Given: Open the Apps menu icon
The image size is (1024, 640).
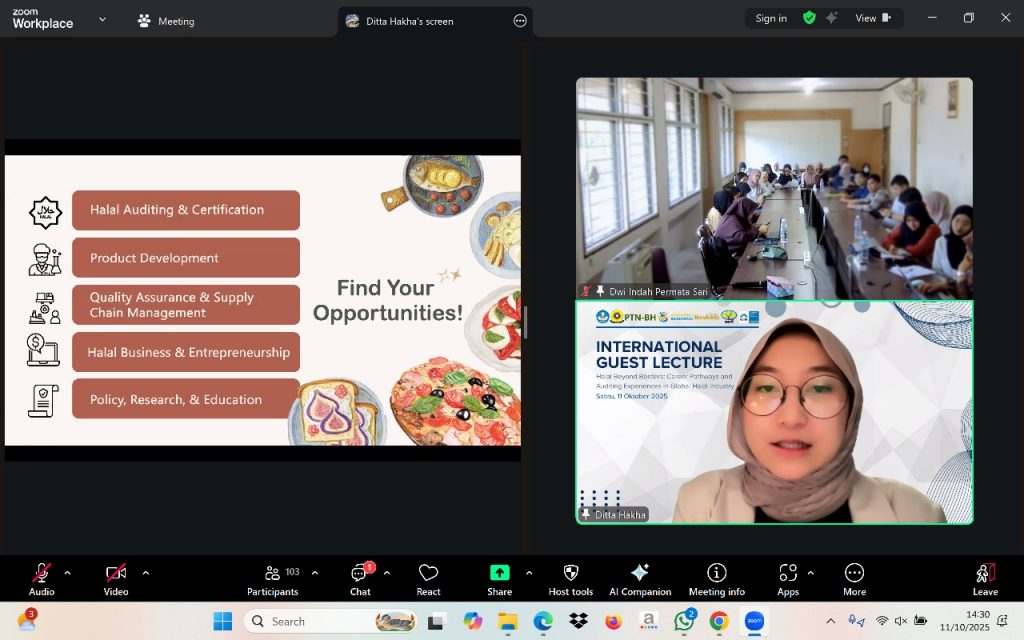Looking at the screenshot, I should pos(787,573).
